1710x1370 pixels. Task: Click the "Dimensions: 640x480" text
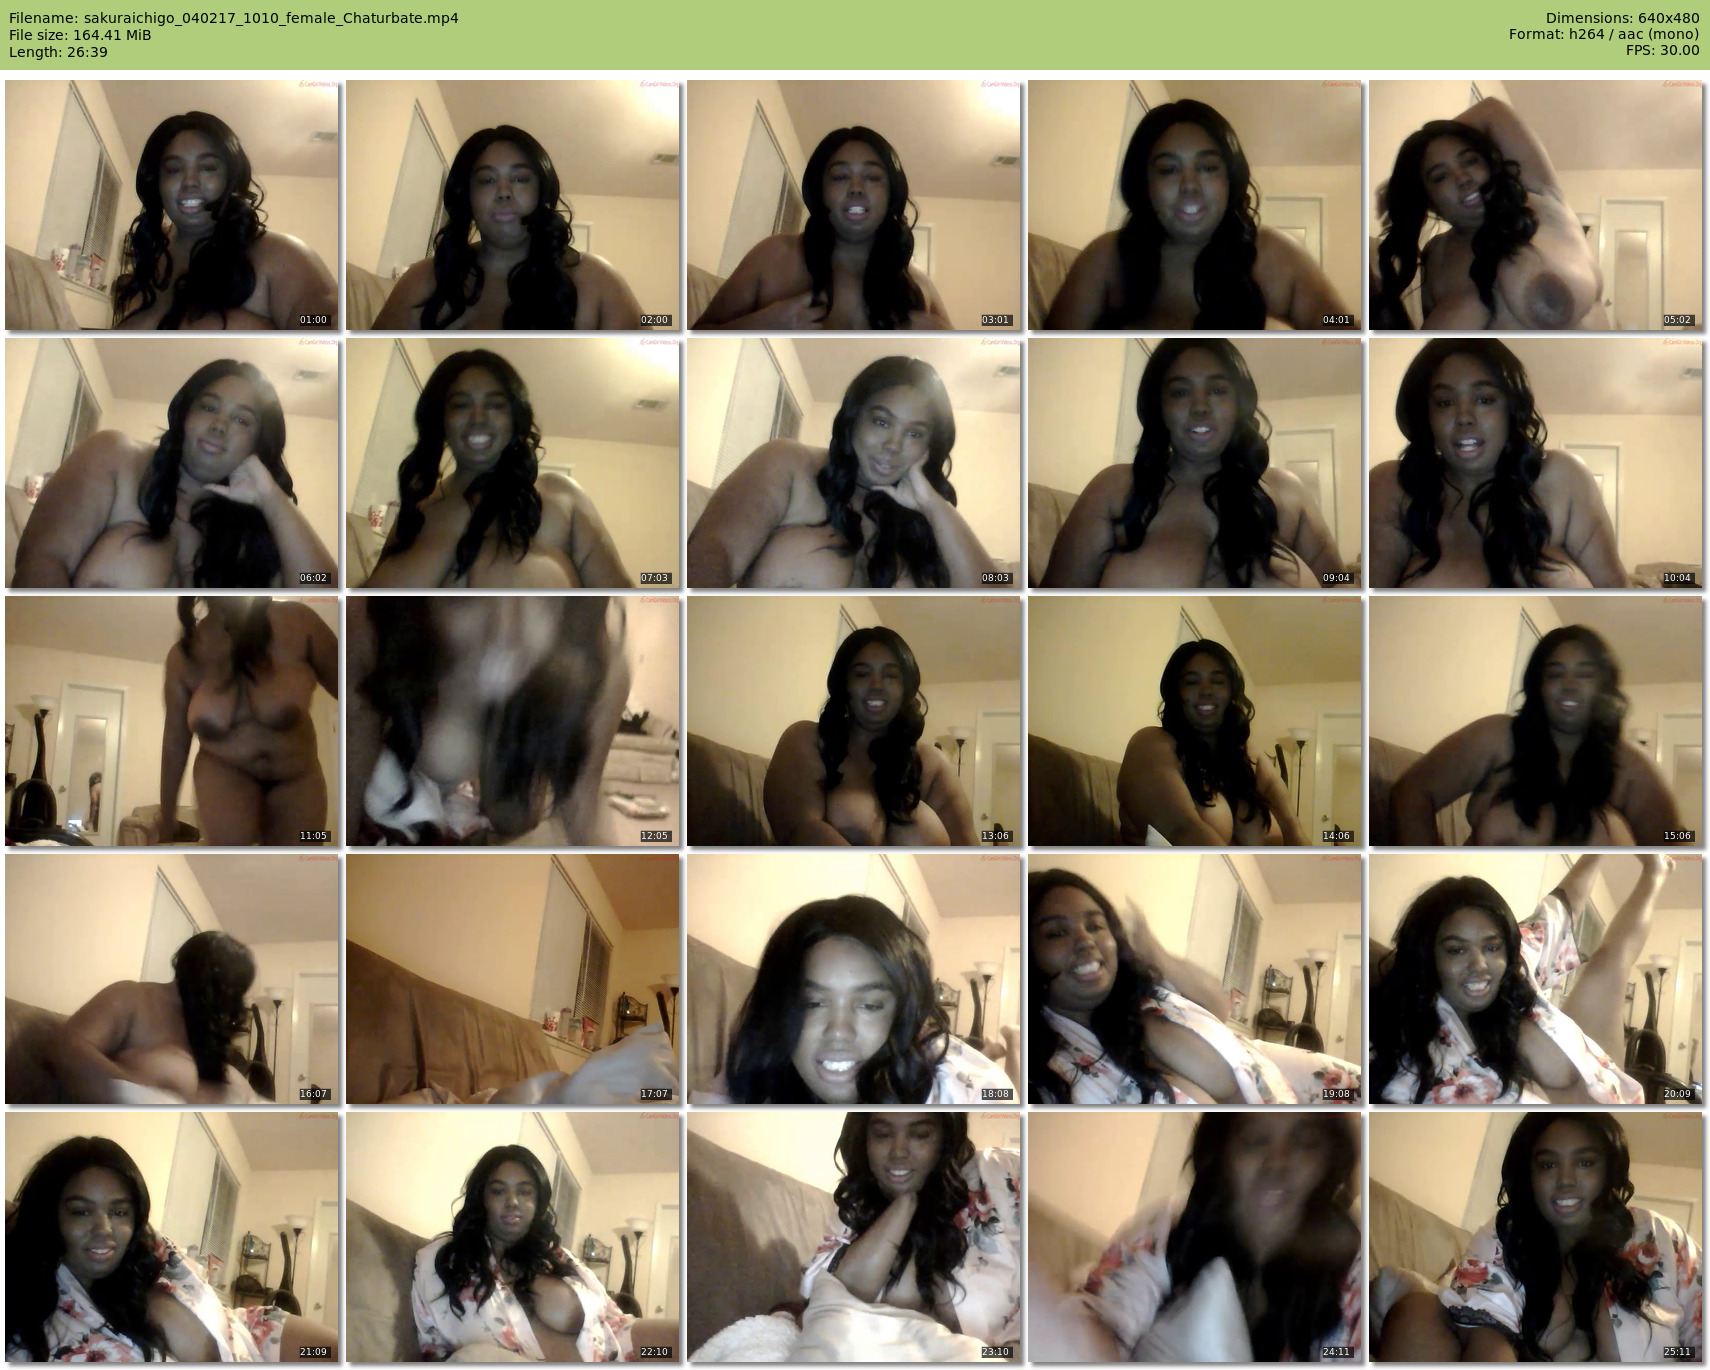point(1622,18)
